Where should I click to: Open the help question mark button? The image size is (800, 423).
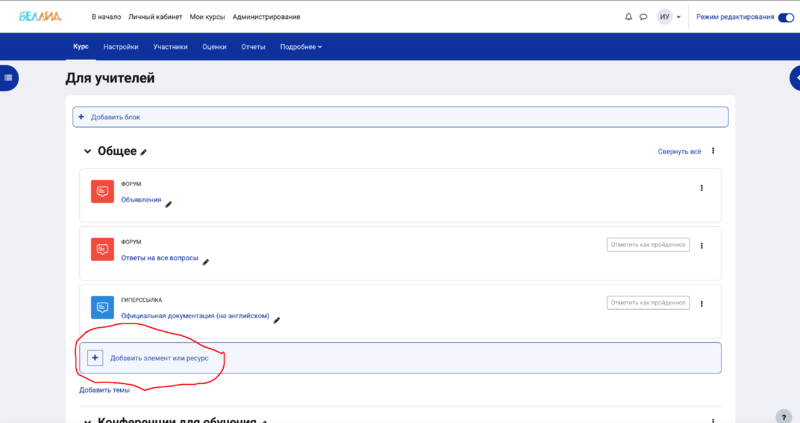tap(784, 415)
